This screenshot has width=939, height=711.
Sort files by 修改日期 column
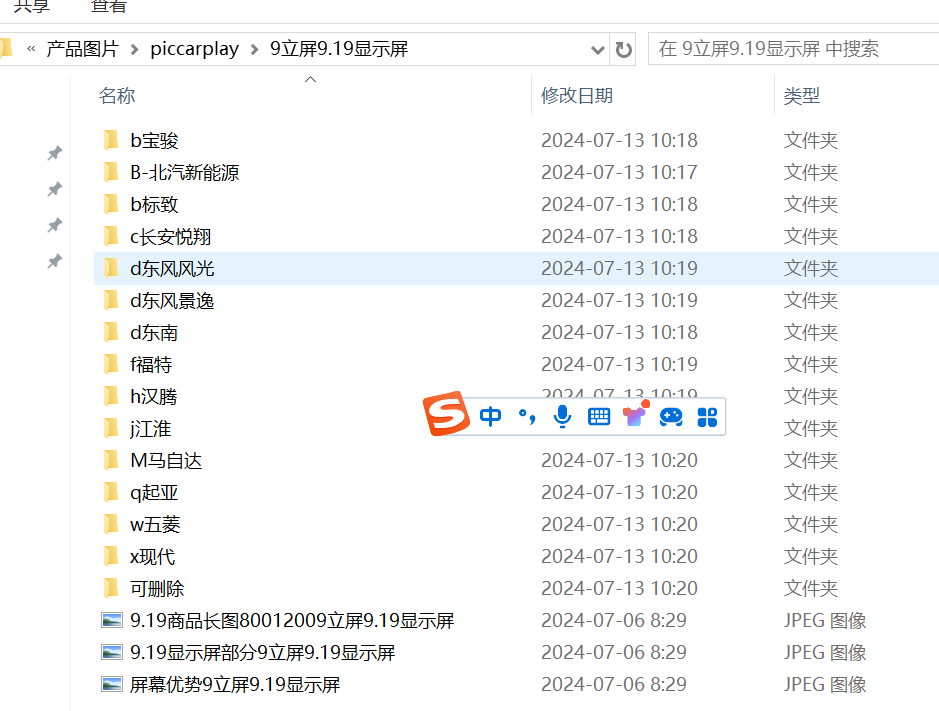tap(577, 96)
